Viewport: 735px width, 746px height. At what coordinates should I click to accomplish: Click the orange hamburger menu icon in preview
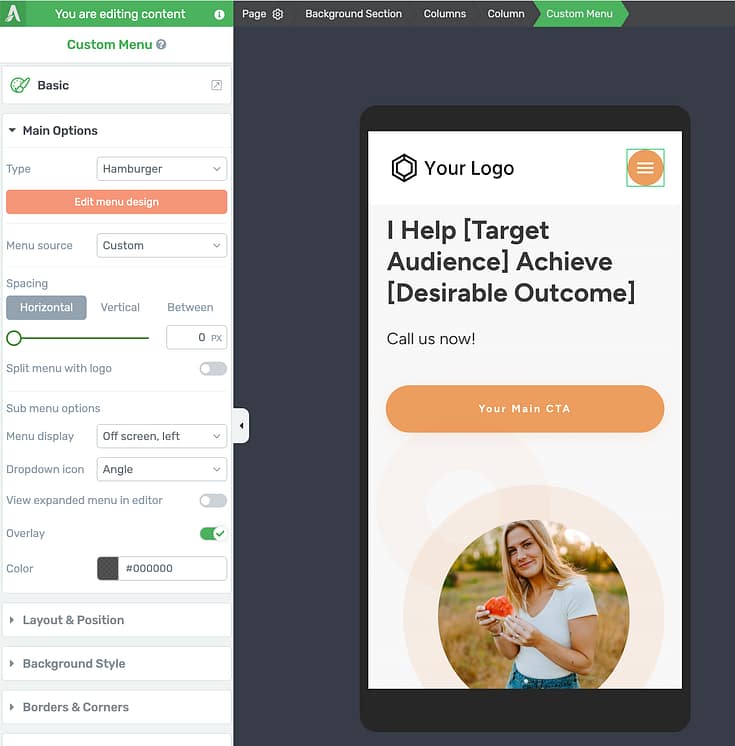645,167
